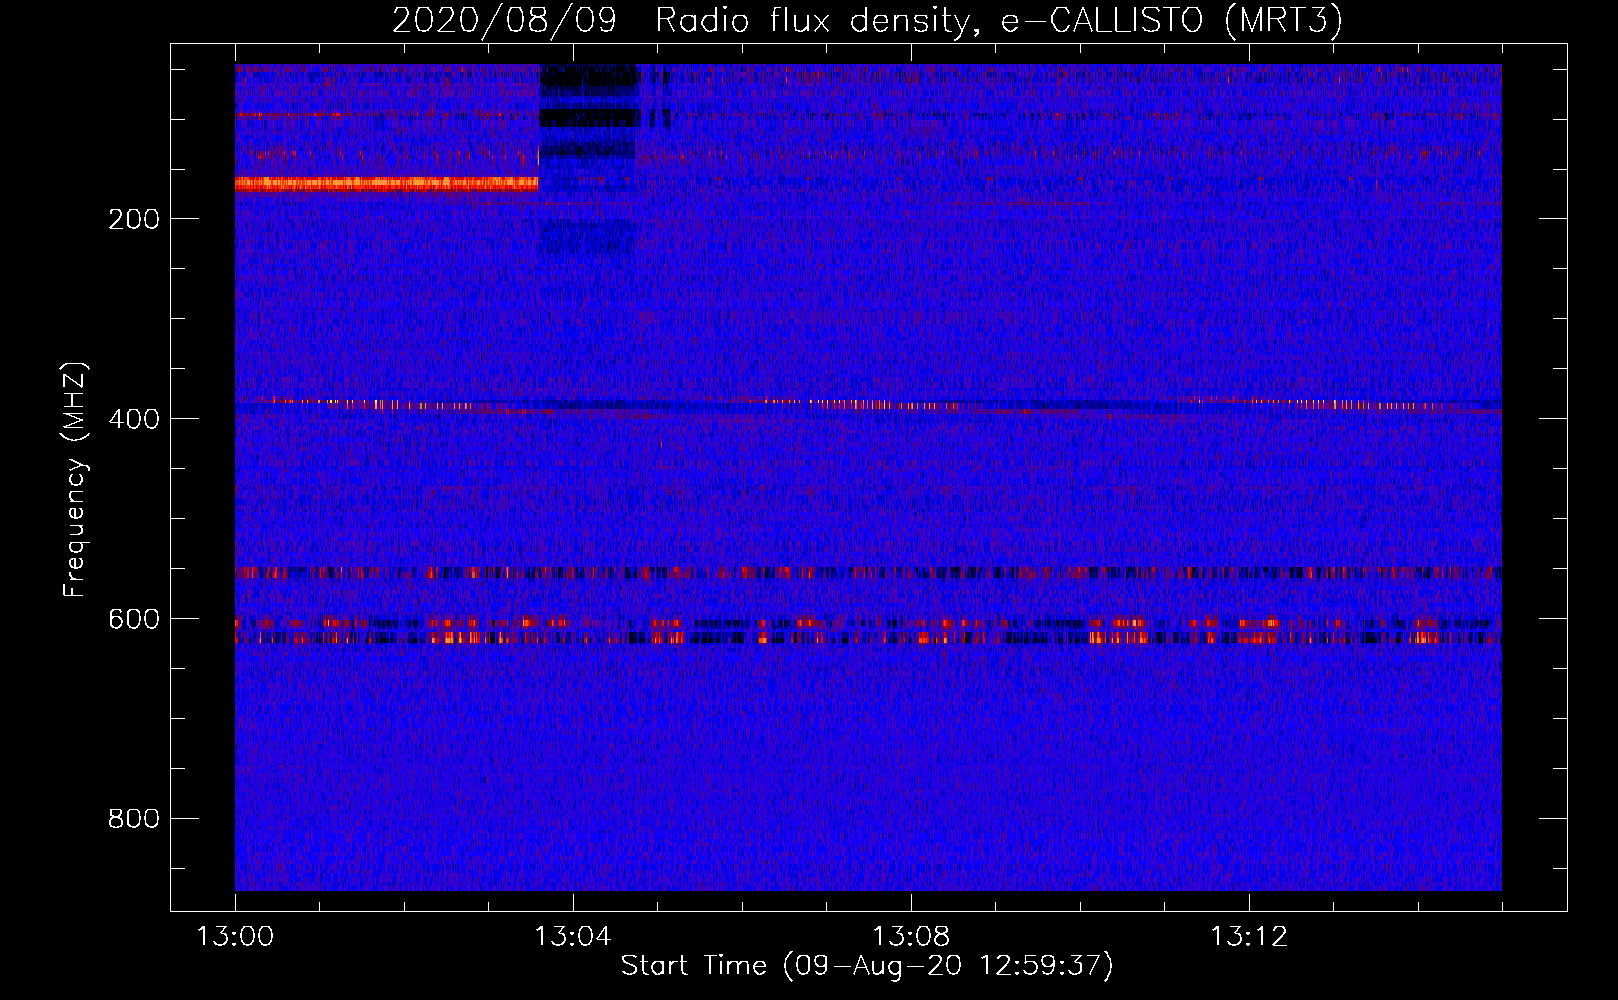Click the 13:04 time tick label
1618x1000 pixels.
pyautogui.click(x=572, y=937)
